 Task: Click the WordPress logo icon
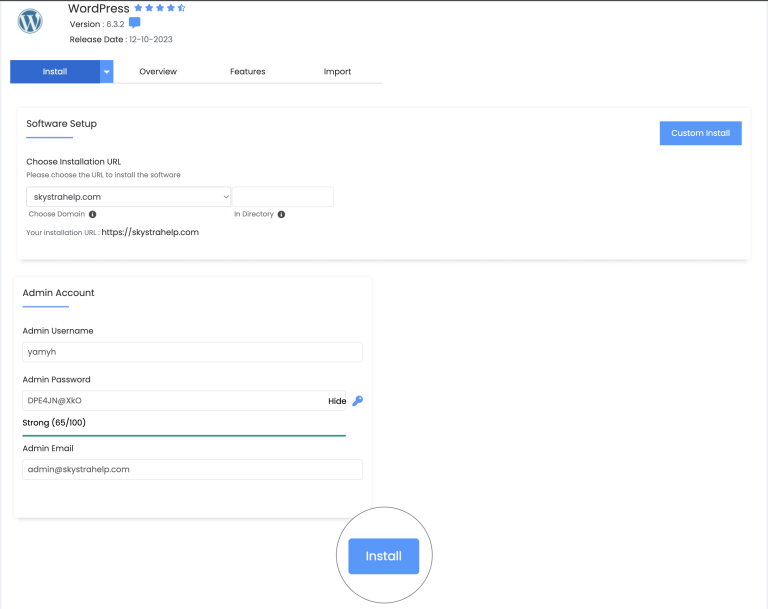coord(30,21)
